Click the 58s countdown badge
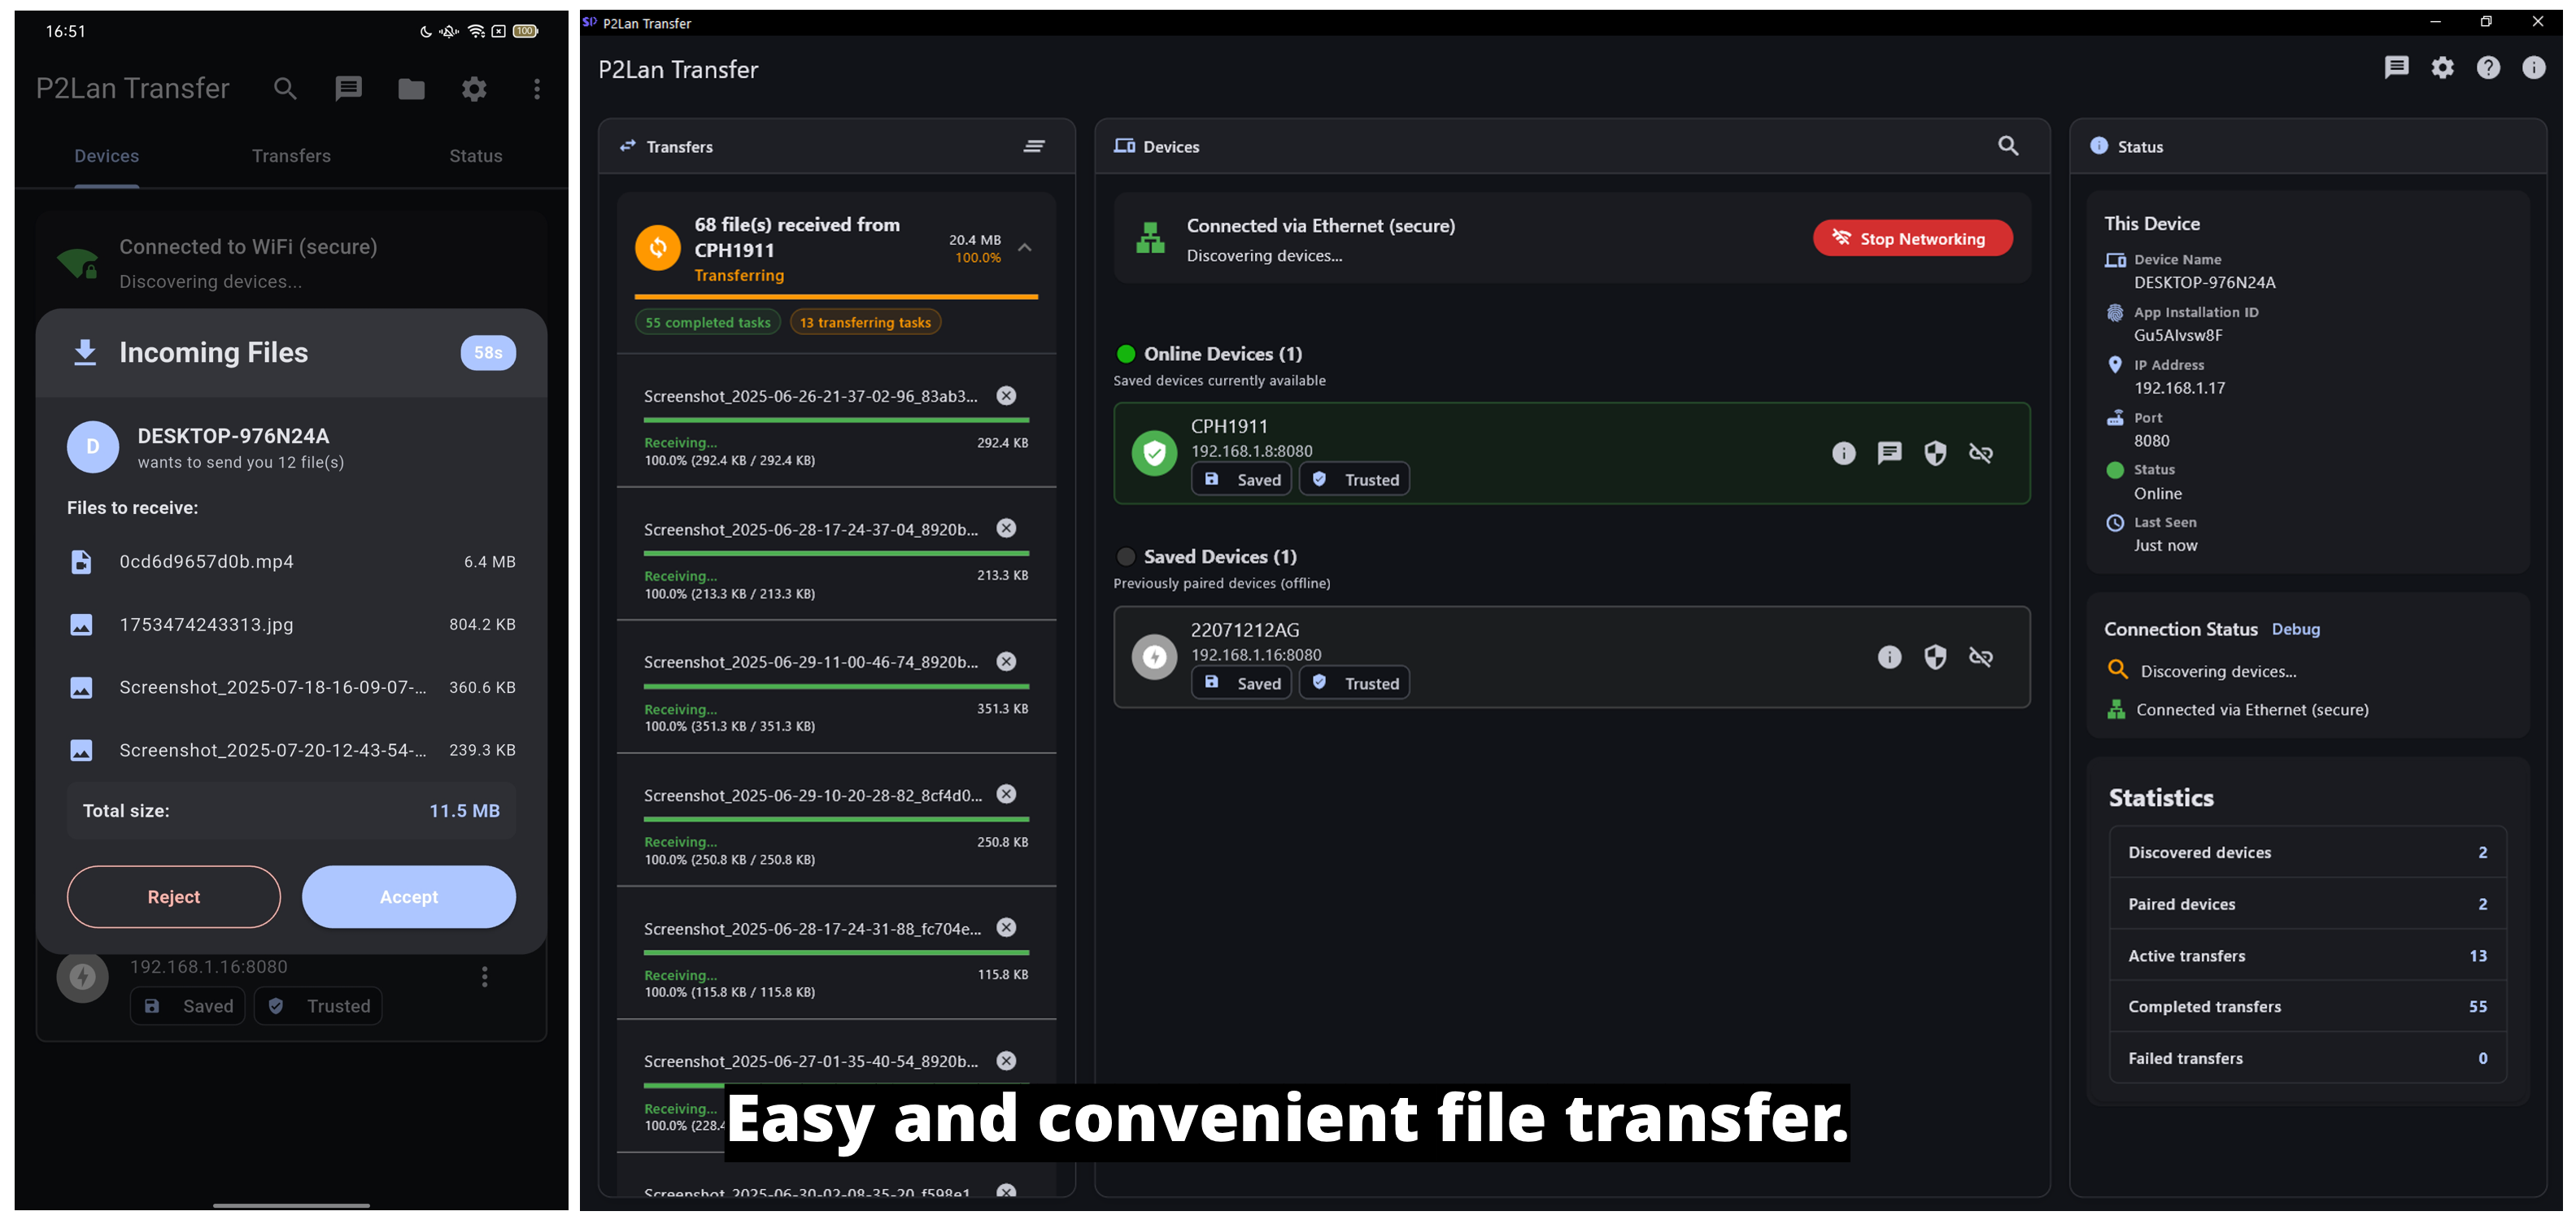This screenshot has height=1220, width=2576. coord(488,353)
